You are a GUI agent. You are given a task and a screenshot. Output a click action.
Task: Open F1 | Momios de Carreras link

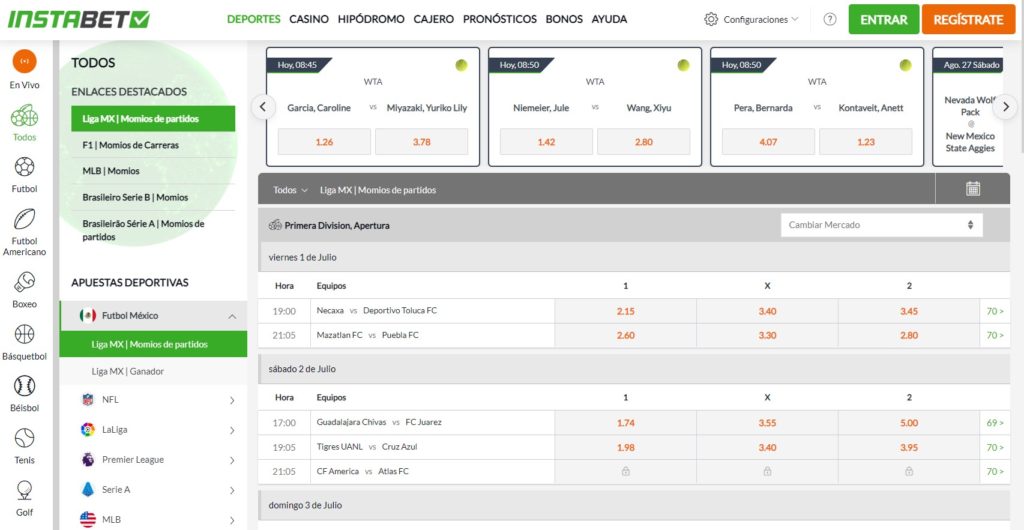point(130,145)
